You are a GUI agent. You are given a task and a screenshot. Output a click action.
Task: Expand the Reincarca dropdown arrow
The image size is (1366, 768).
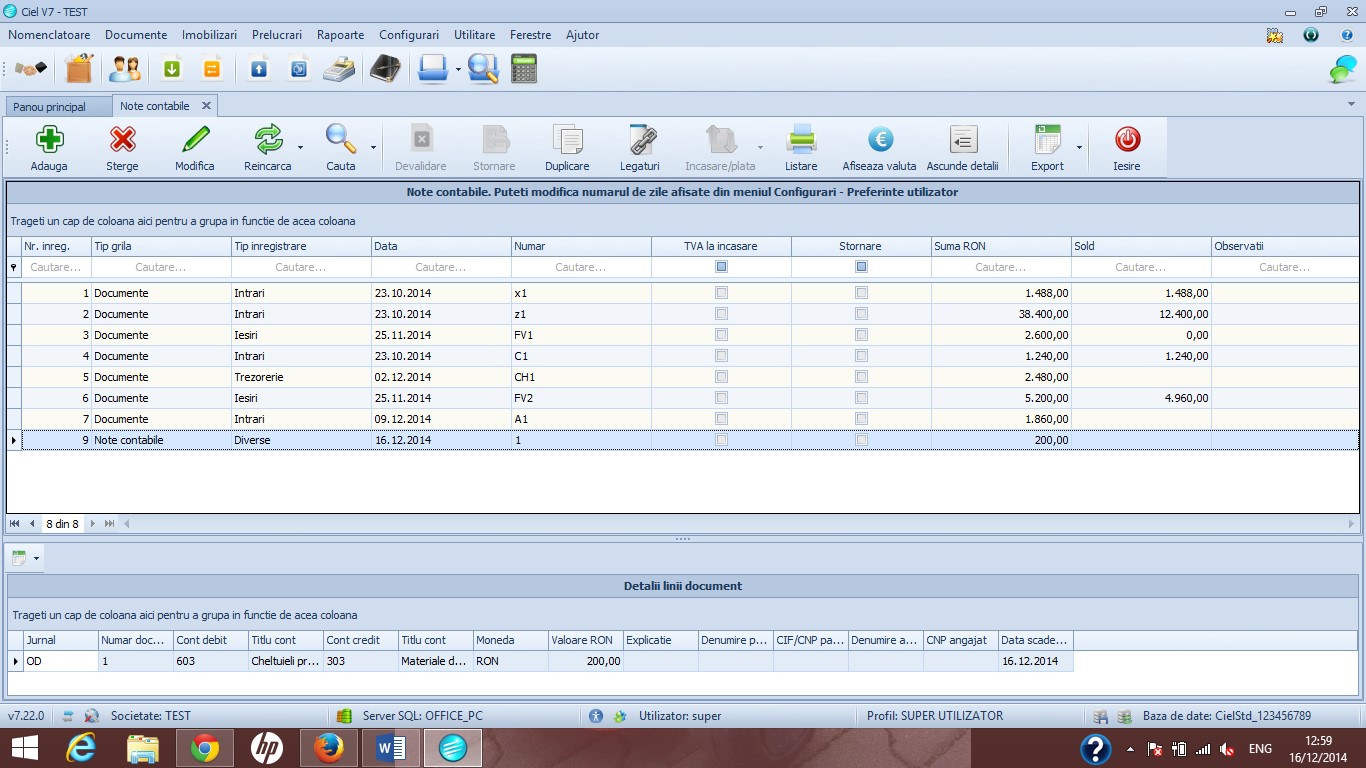(x=300, y=147)
